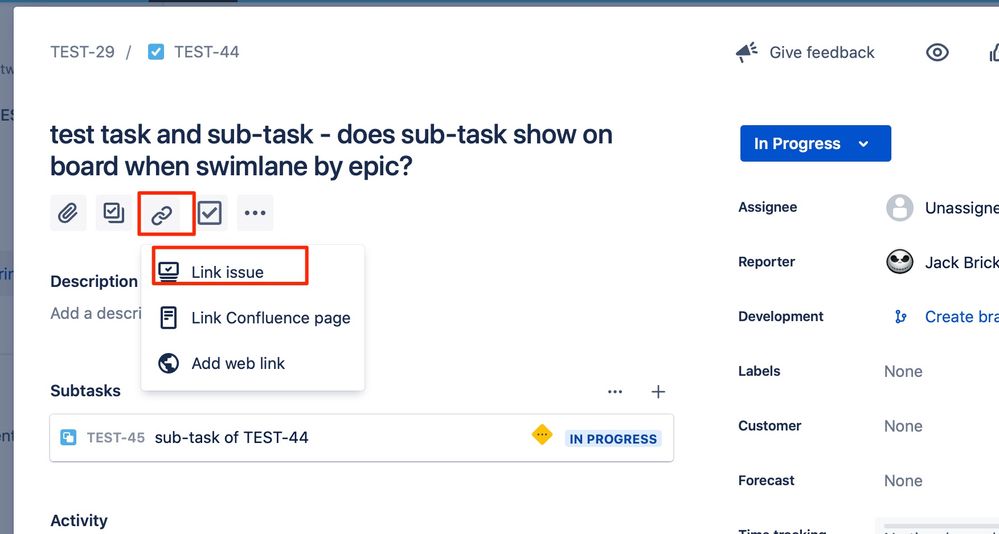Click the checklist checkbox toolbar icon

pyautogui.click(x=209, y=213)
